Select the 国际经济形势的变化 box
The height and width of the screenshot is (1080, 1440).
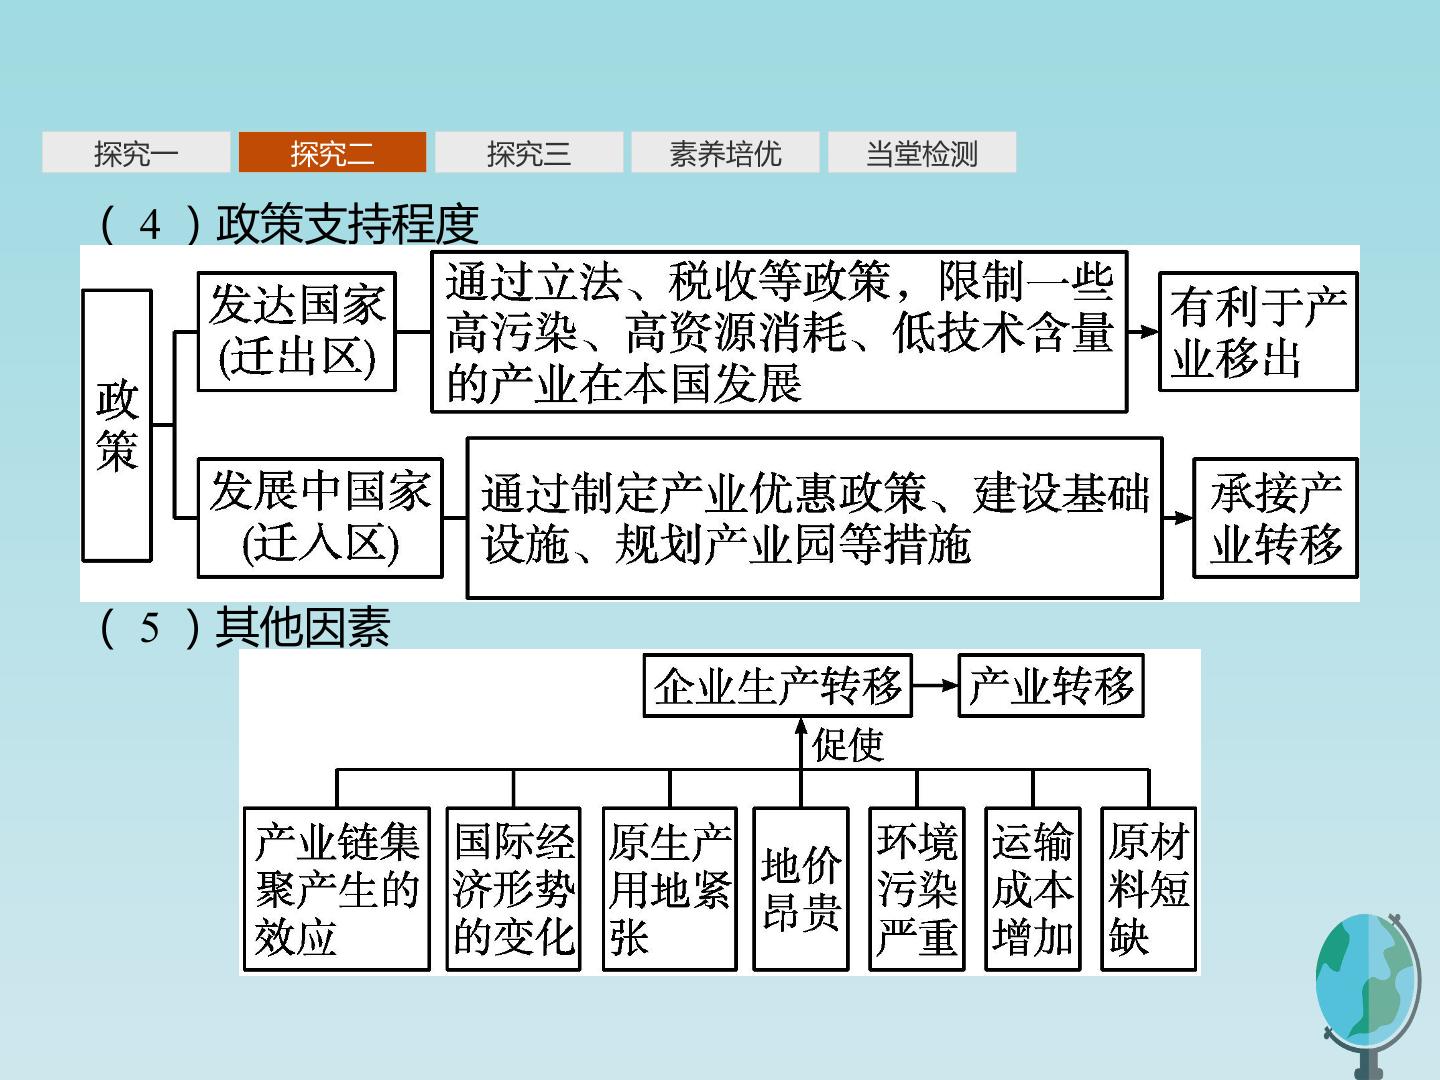coord(514,889)
